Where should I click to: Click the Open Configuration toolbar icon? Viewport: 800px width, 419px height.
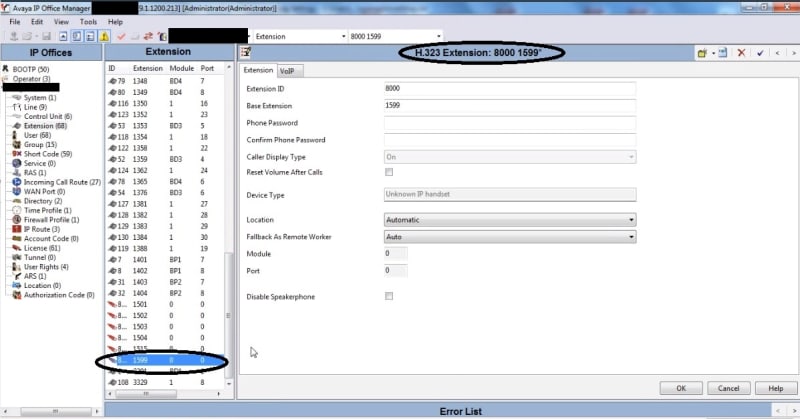(x=27, y=36)
